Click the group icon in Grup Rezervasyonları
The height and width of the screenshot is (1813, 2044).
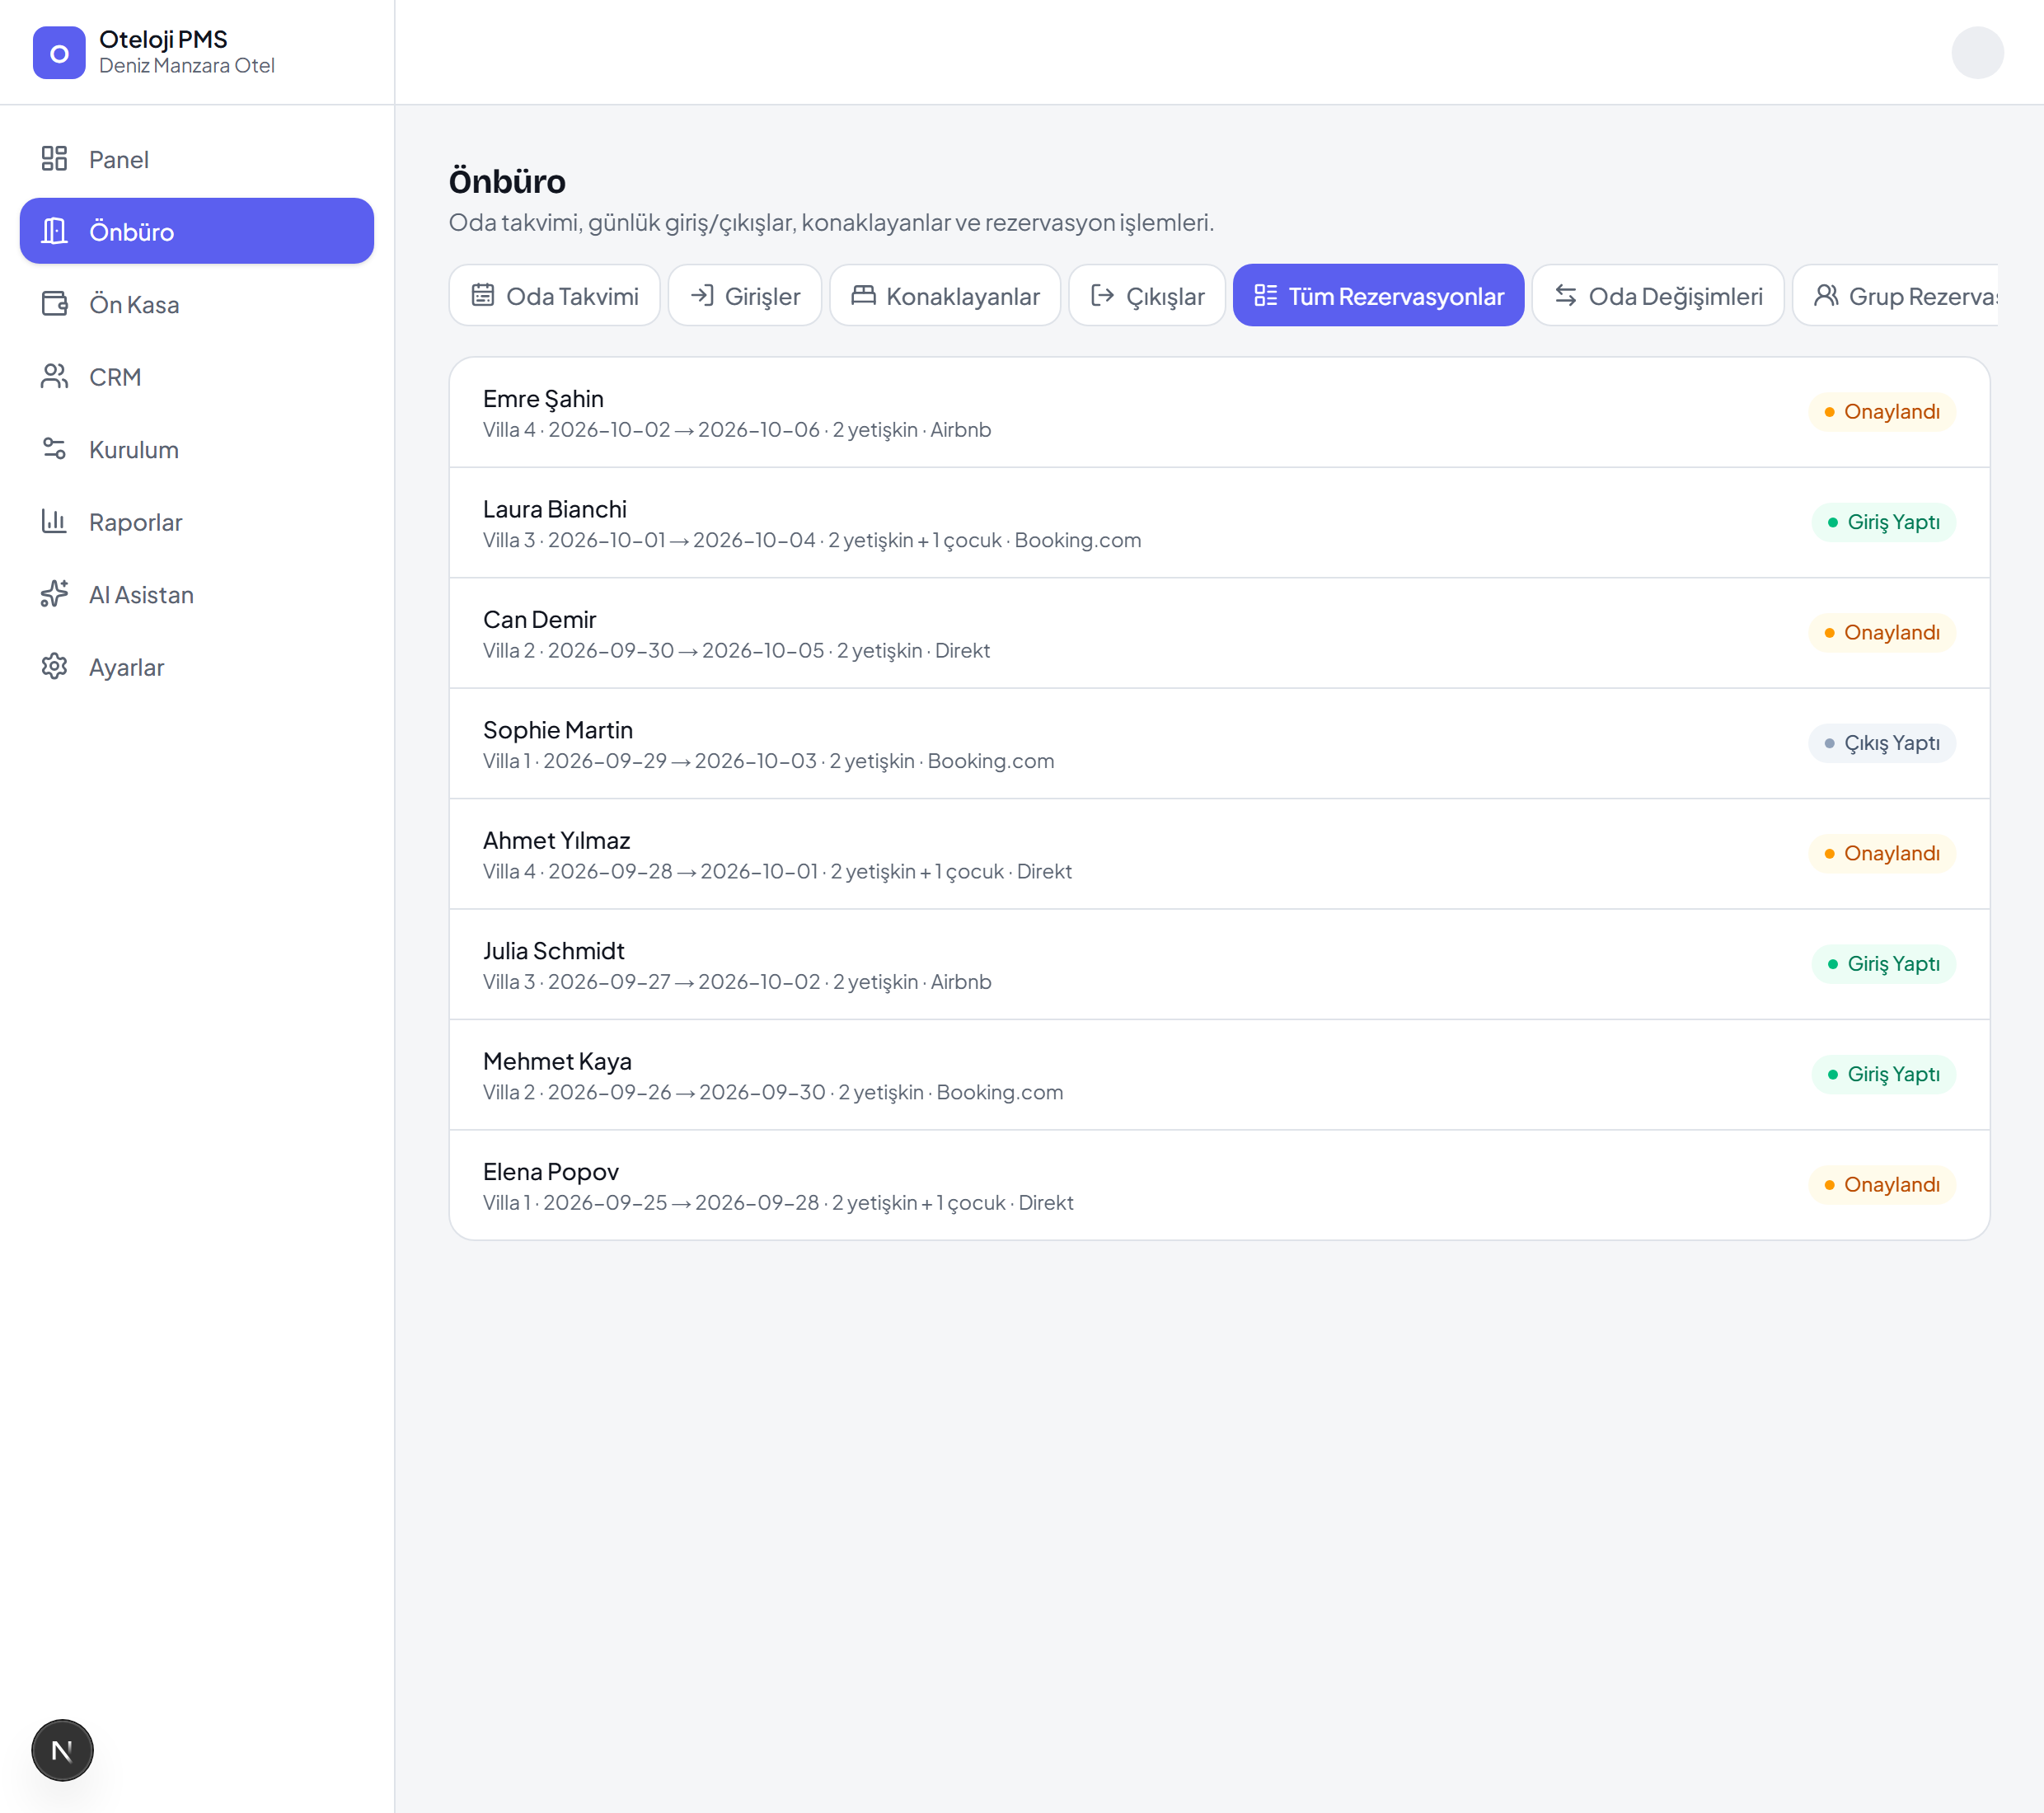pos(1826,295)
